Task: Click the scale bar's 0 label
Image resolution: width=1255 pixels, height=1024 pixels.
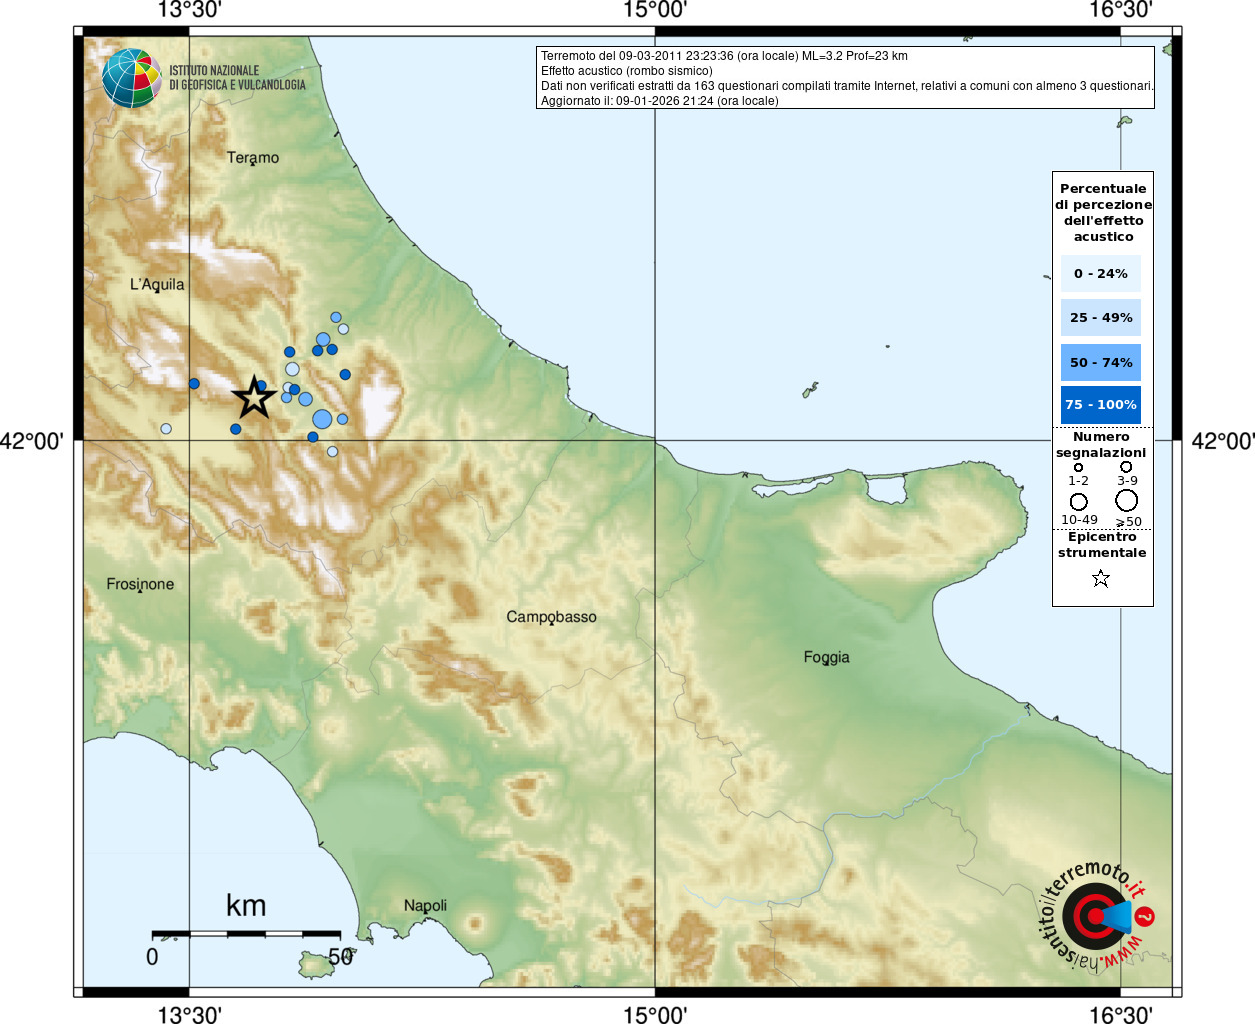Action: pyautogui.click(x=152, y=957)
